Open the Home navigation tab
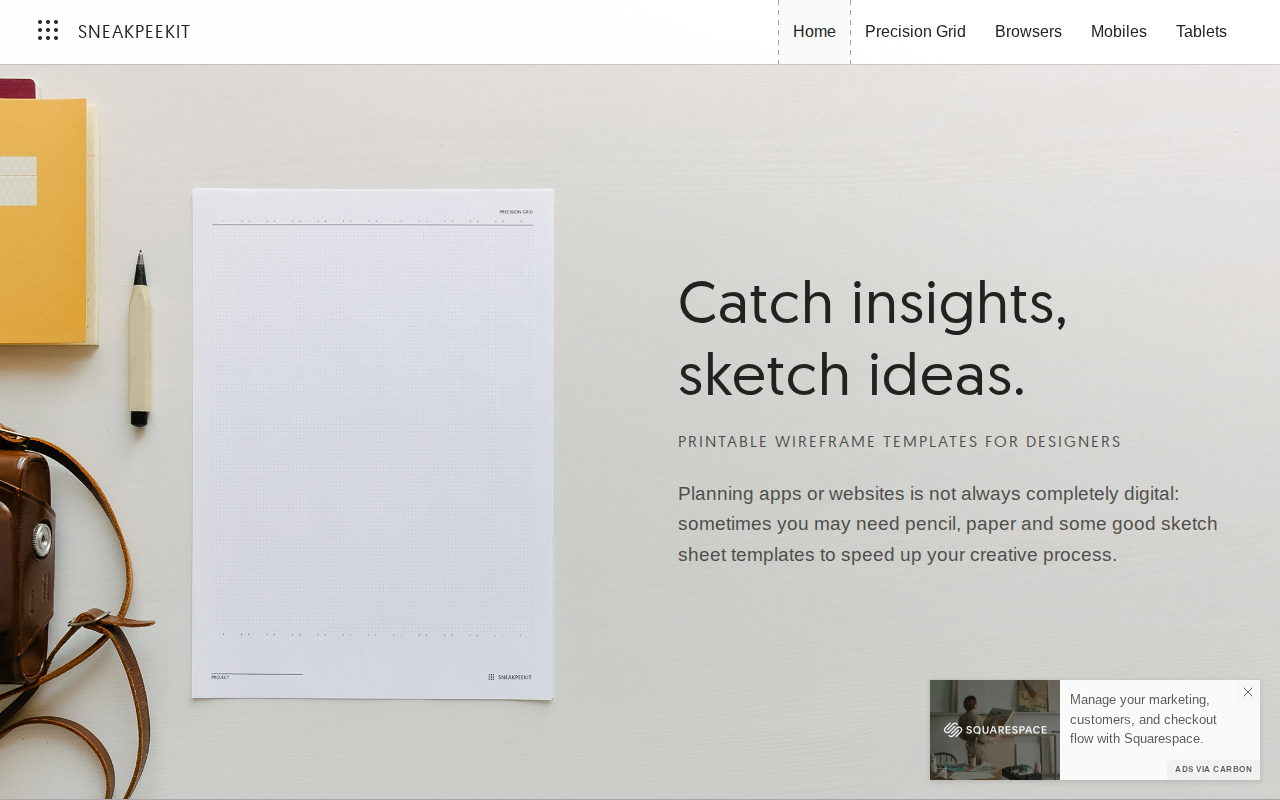This screenshot has width=1280, height=800. click(x=814, y=32)
